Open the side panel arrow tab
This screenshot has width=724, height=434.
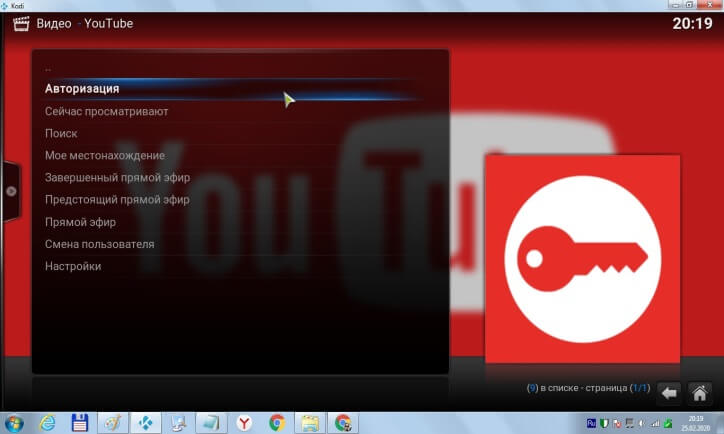click(11, 191)
